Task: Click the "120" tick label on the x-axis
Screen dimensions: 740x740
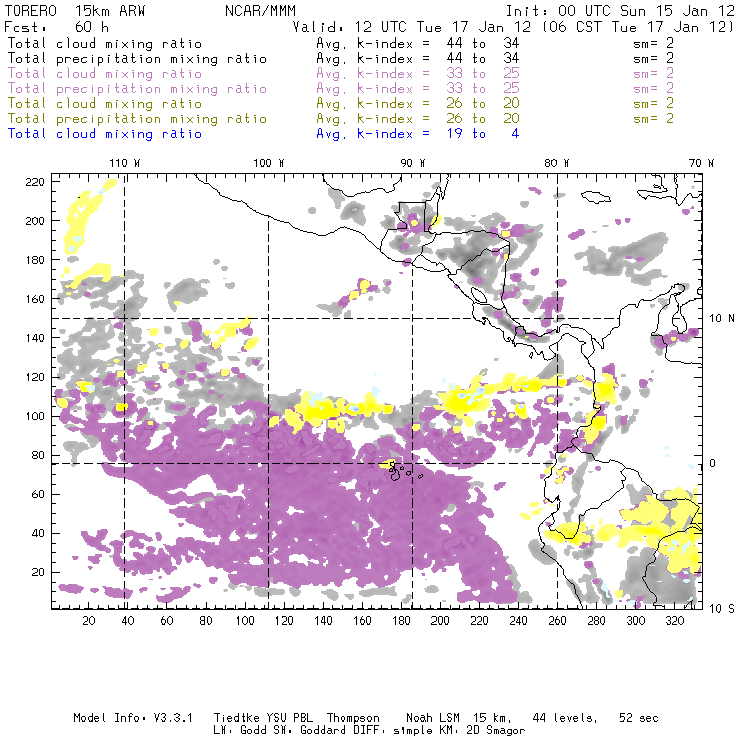Action: point(284,621)
